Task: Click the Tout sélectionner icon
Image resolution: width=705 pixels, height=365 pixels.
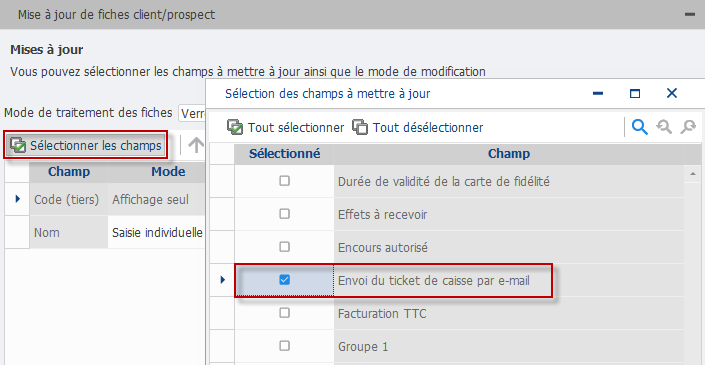Action: pos(235,128)
